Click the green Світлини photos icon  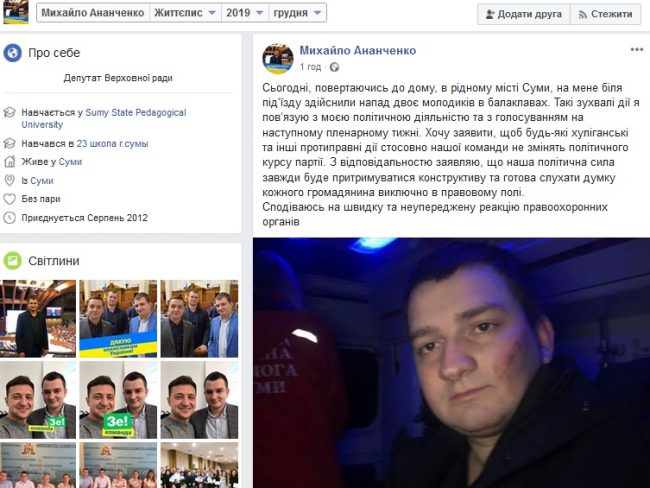(12, 261)
